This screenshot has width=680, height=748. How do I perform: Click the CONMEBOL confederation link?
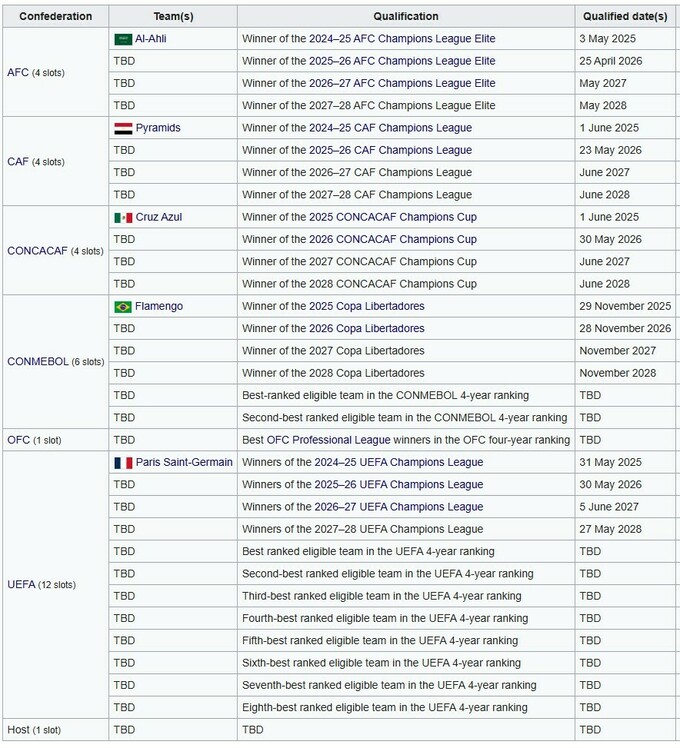pyautogui.click(x=34, y=362)
